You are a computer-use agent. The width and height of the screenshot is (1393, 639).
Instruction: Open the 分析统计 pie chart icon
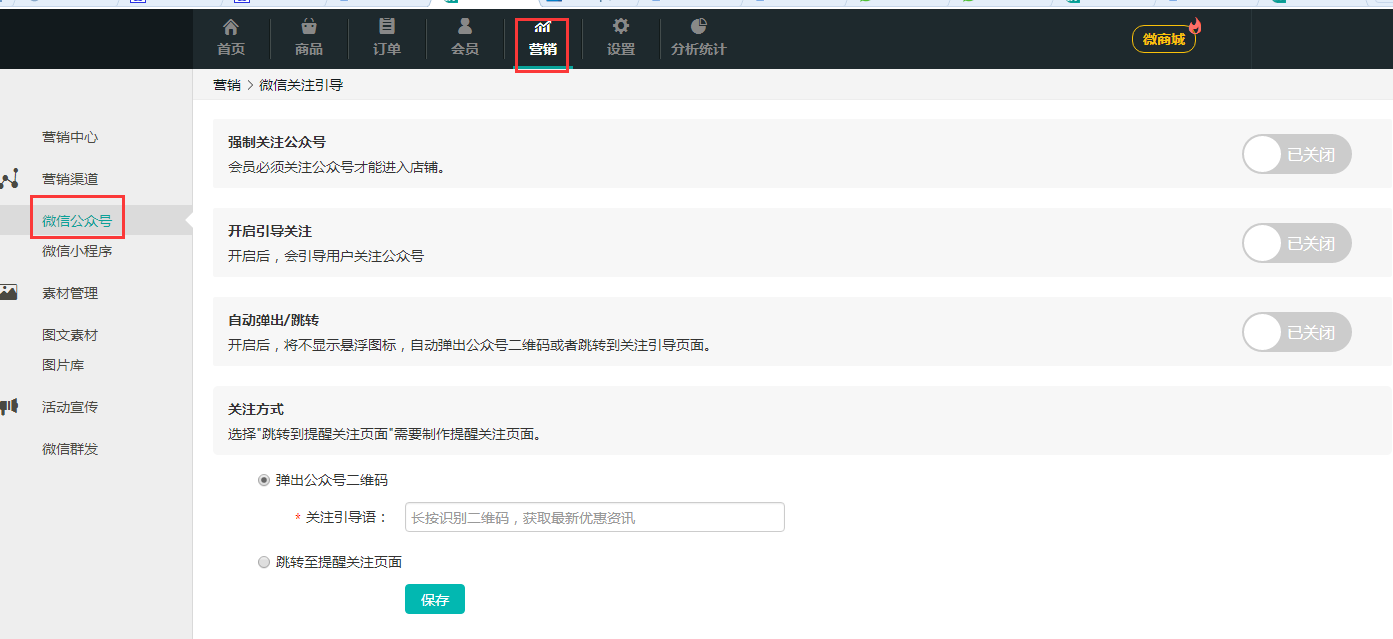point(699,27)
